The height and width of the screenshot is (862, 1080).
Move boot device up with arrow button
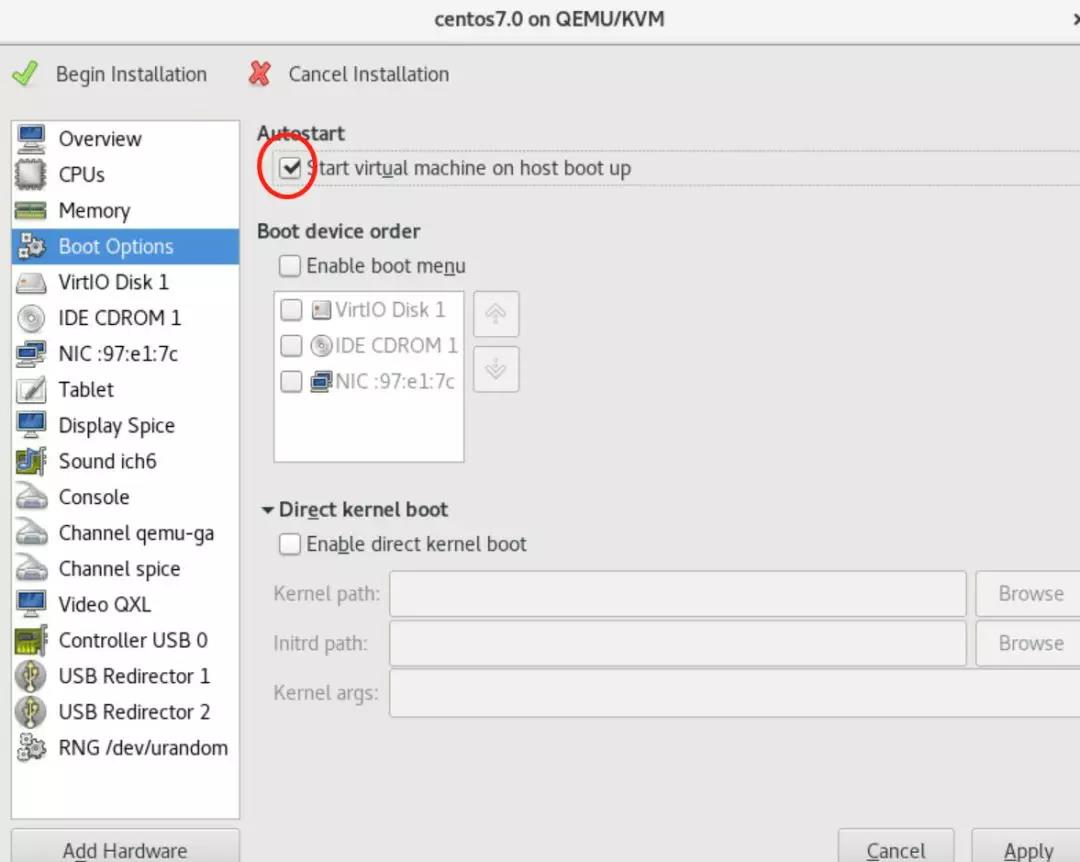tap(496, 314)
